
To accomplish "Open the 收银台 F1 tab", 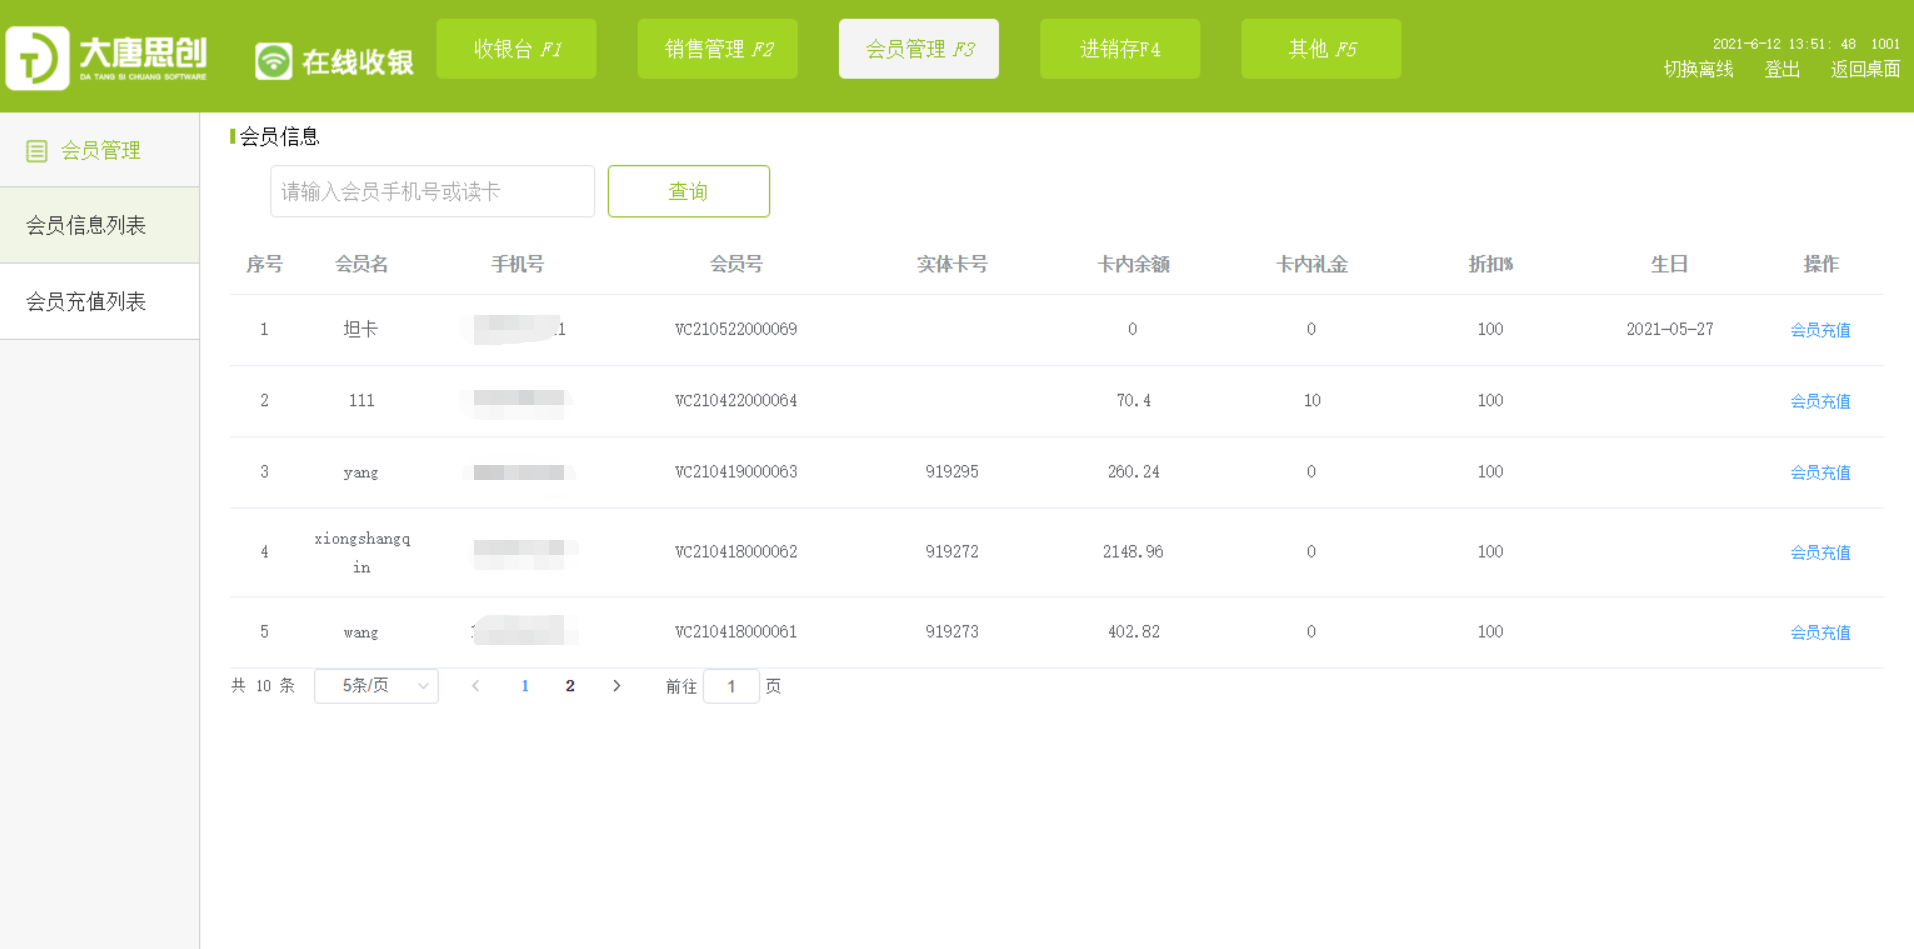I will click(516, 49).
